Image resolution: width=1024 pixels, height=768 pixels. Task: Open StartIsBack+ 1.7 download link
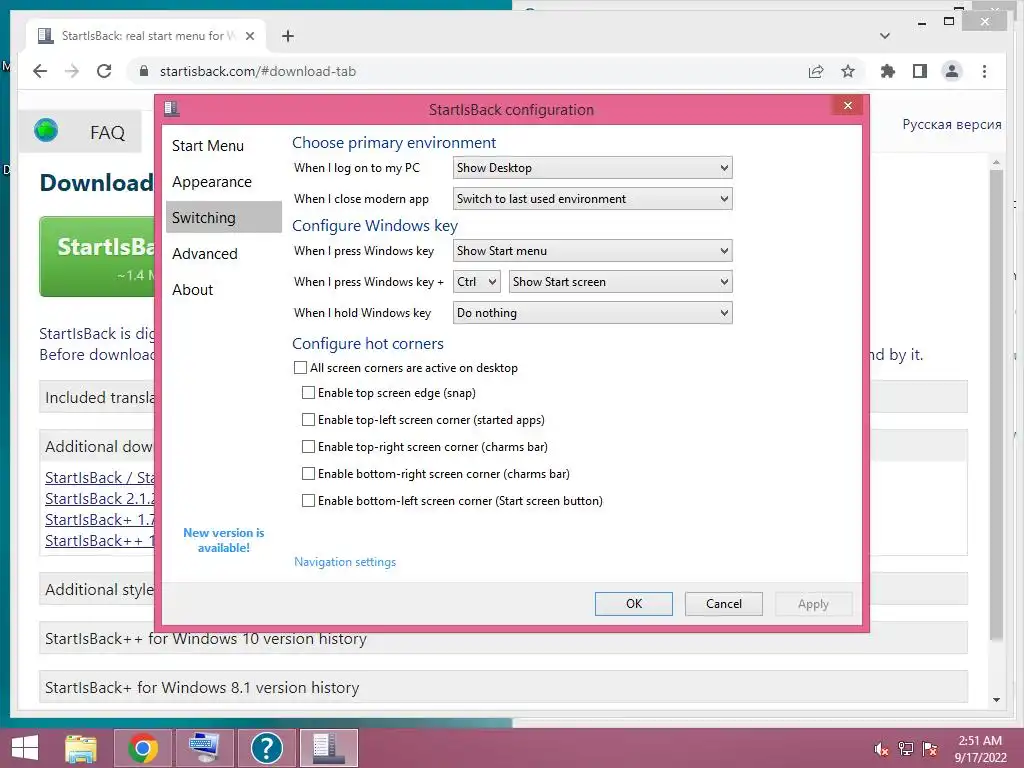click(100, 519)
